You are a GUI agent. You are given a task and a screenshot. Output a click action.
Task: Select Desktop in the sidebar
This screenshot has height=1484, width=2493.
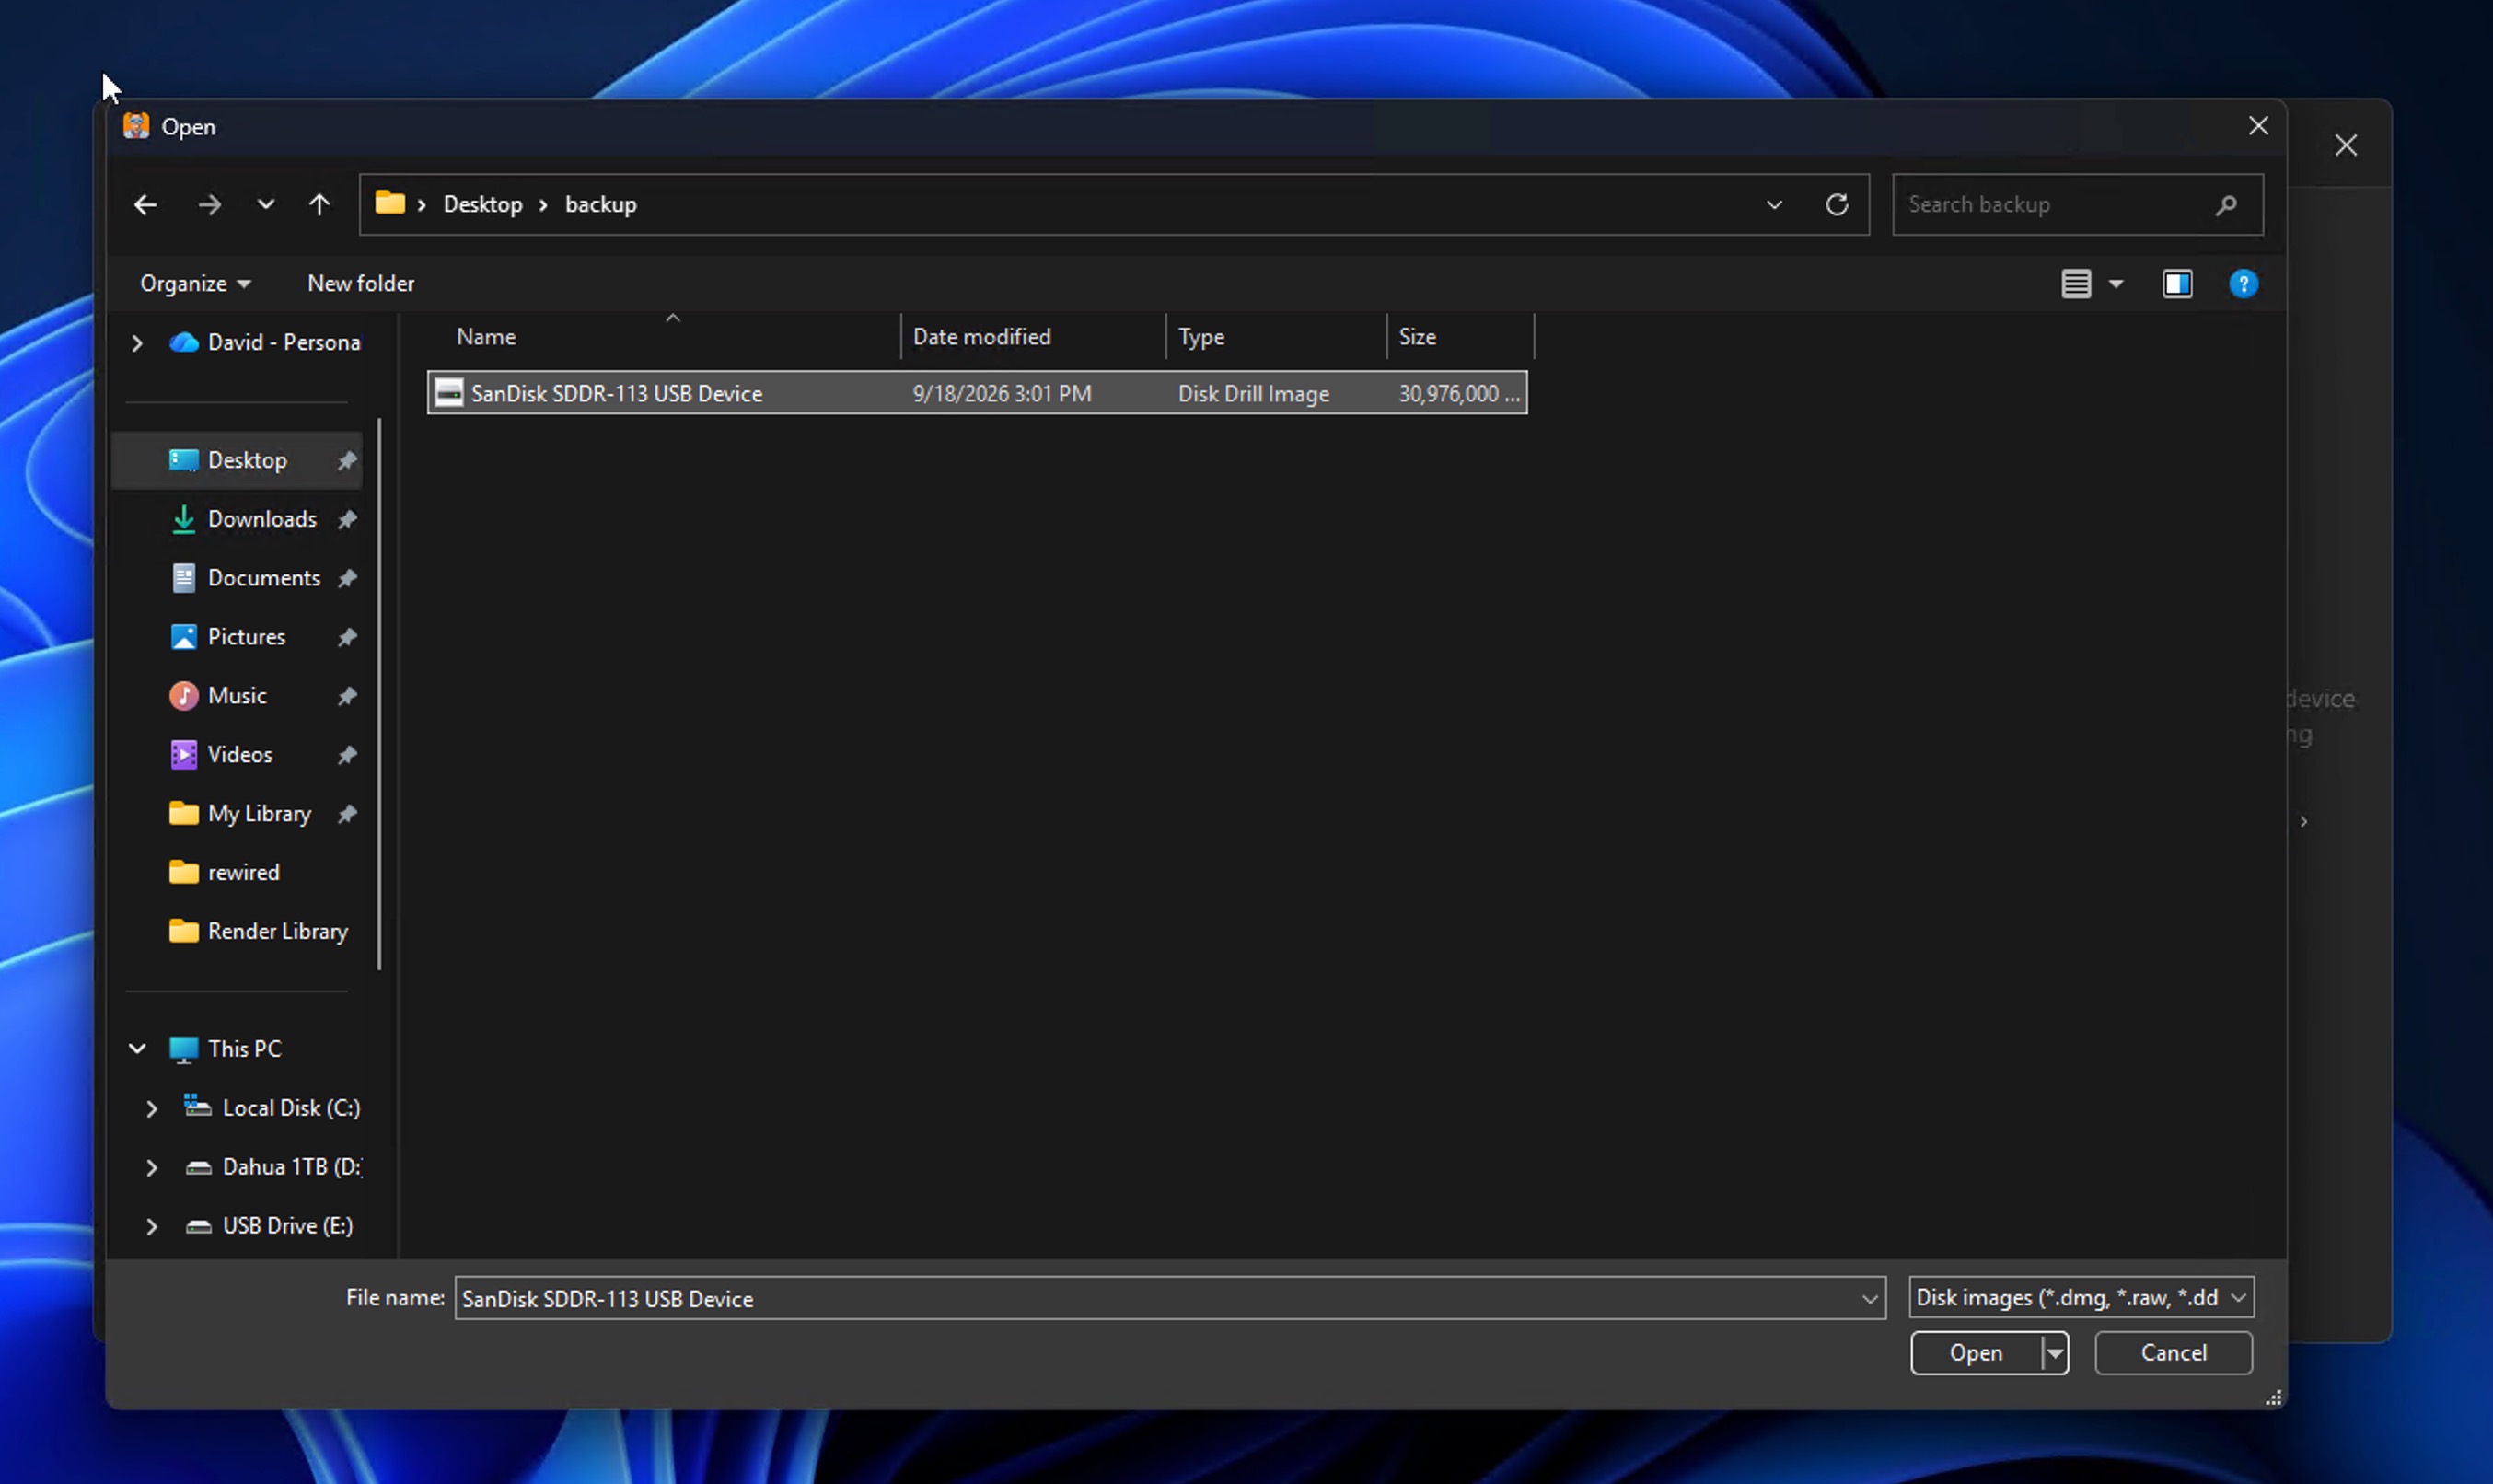[x=236, y=460]
